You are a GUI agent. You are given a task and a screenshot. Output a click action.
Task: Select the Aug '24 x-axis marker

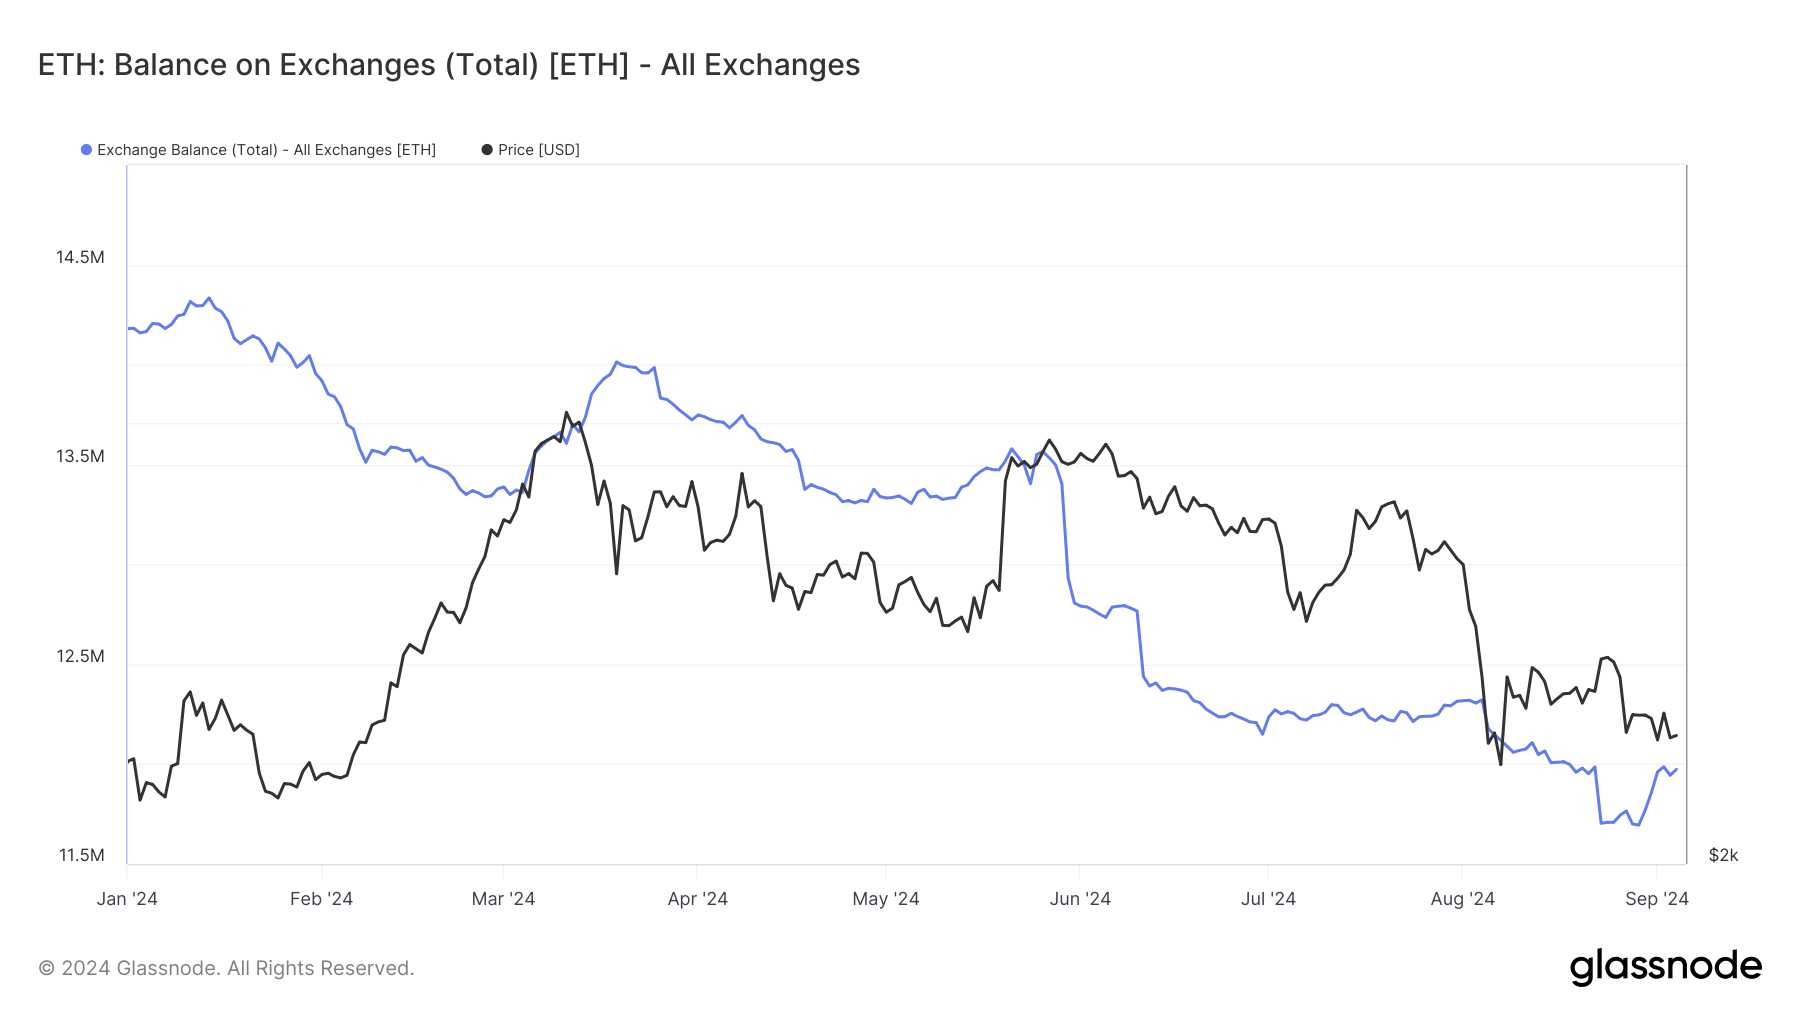1462,899
